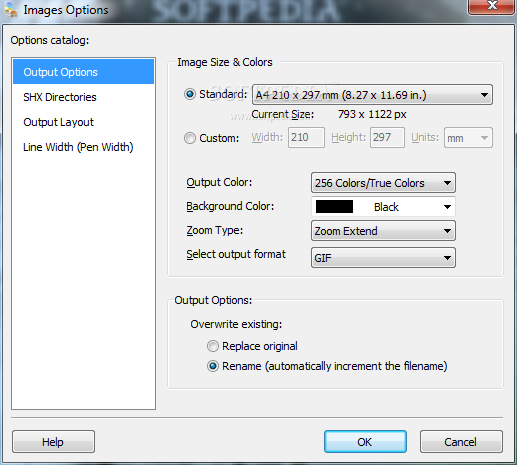Click the Images Options title bar icon
The image size is (517, 465).
point(11,9)
